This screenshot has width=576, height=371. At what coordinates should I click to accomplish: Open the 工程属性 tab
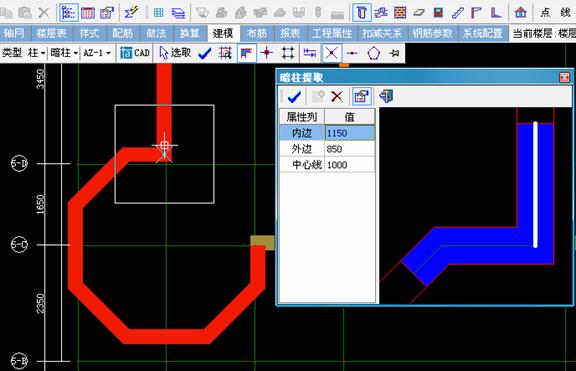[331, 33]
